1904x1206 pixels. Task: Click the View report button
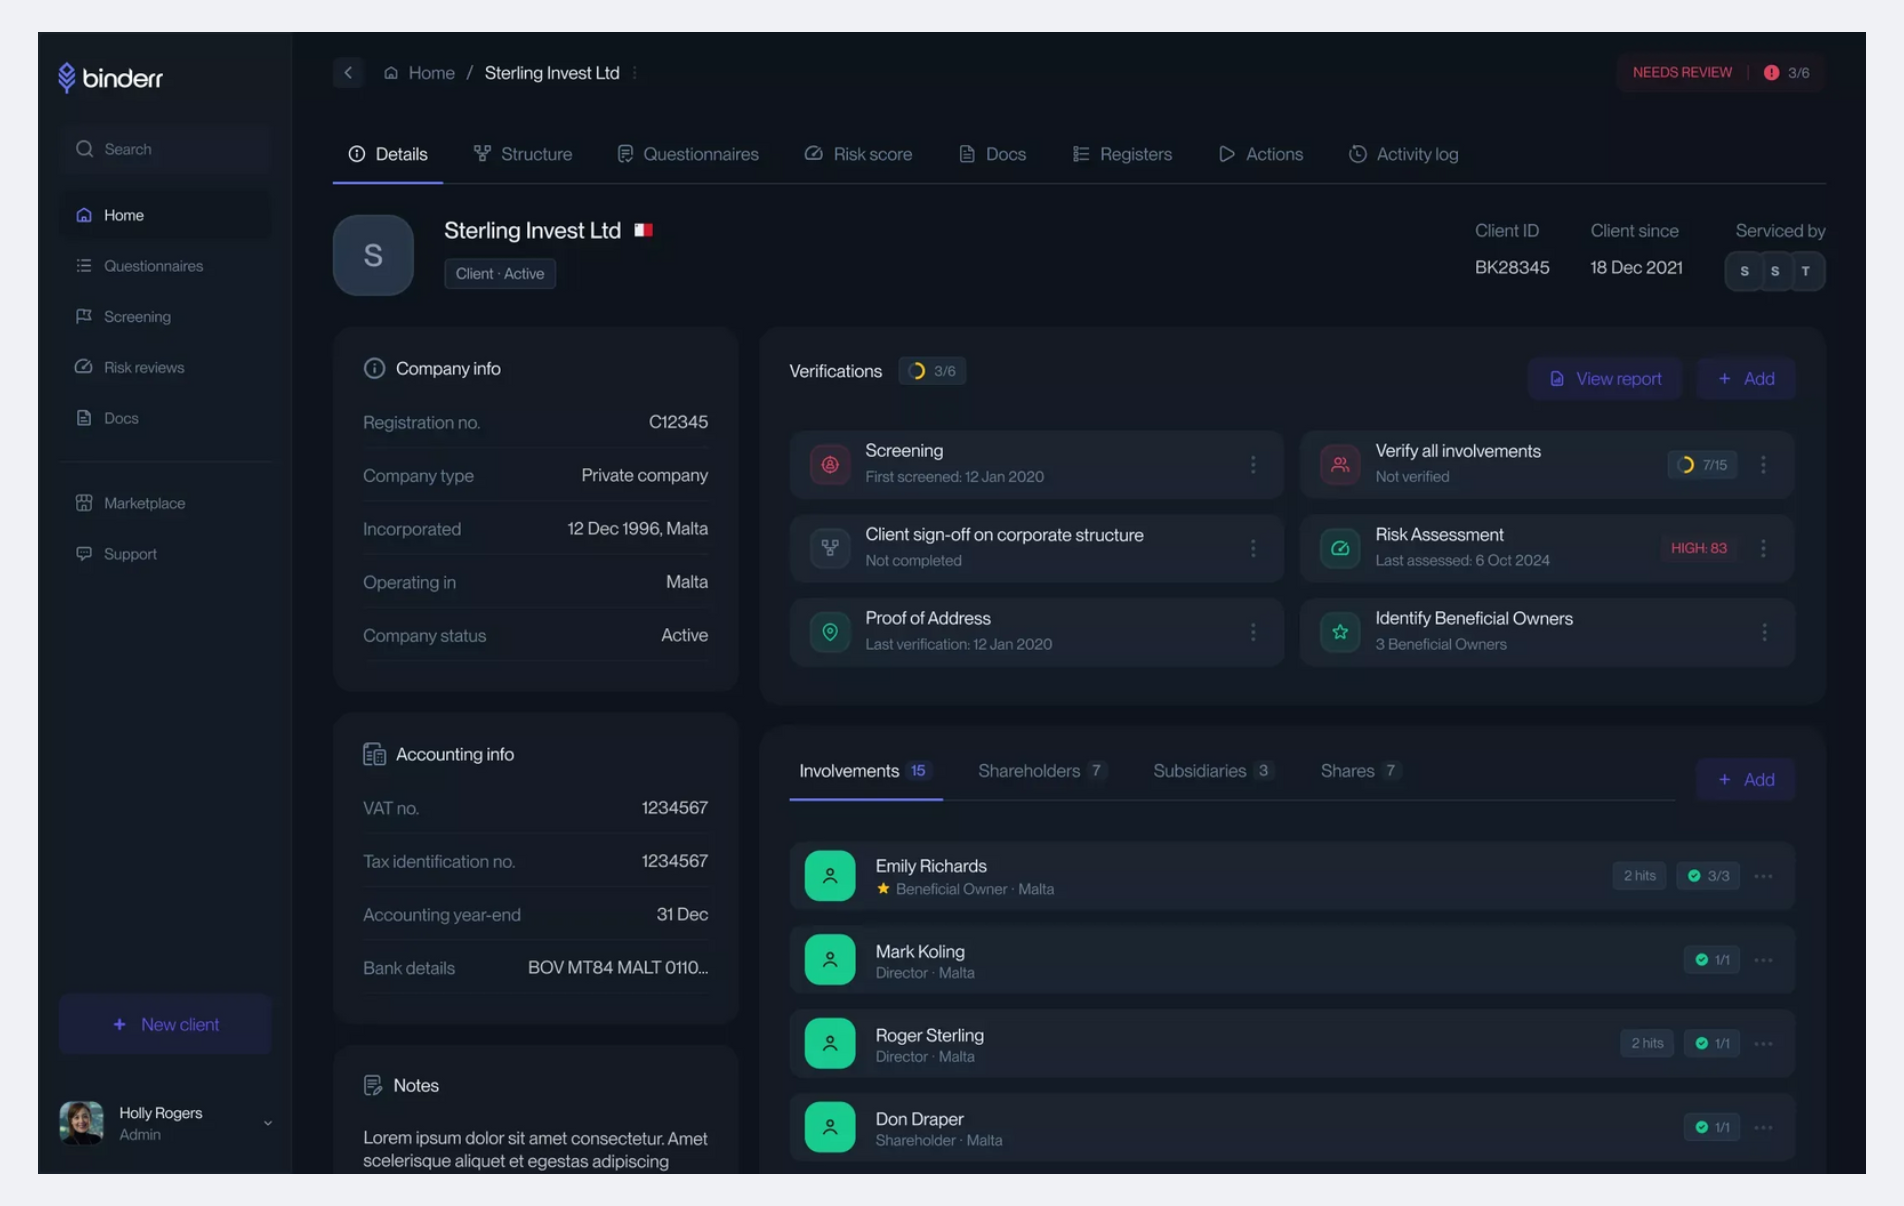pos(1604,379)
